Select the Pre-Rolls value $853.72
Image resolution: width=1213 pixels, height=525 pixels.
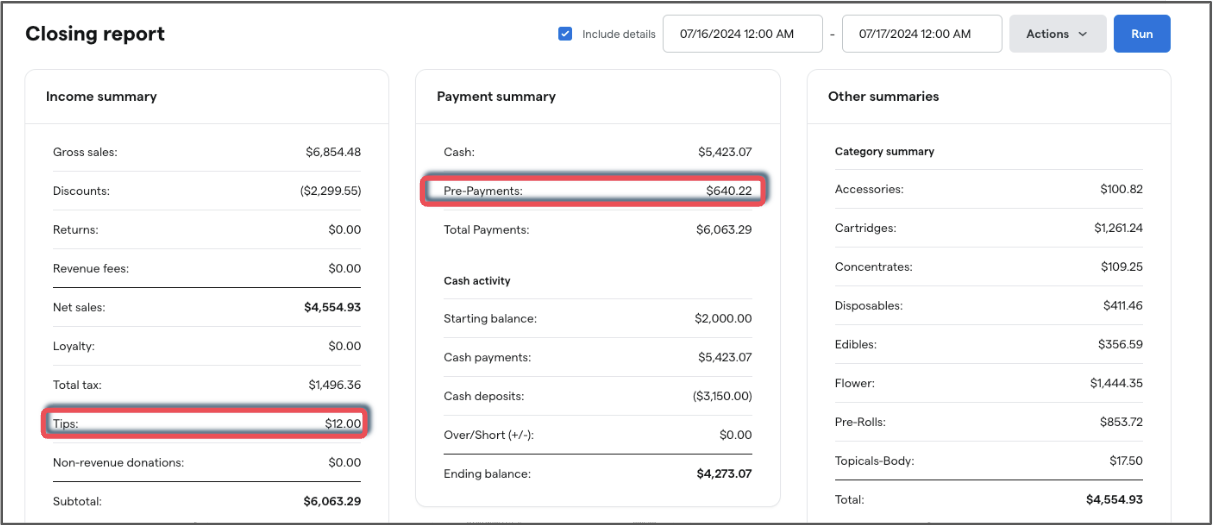(x=1121, y=422)
